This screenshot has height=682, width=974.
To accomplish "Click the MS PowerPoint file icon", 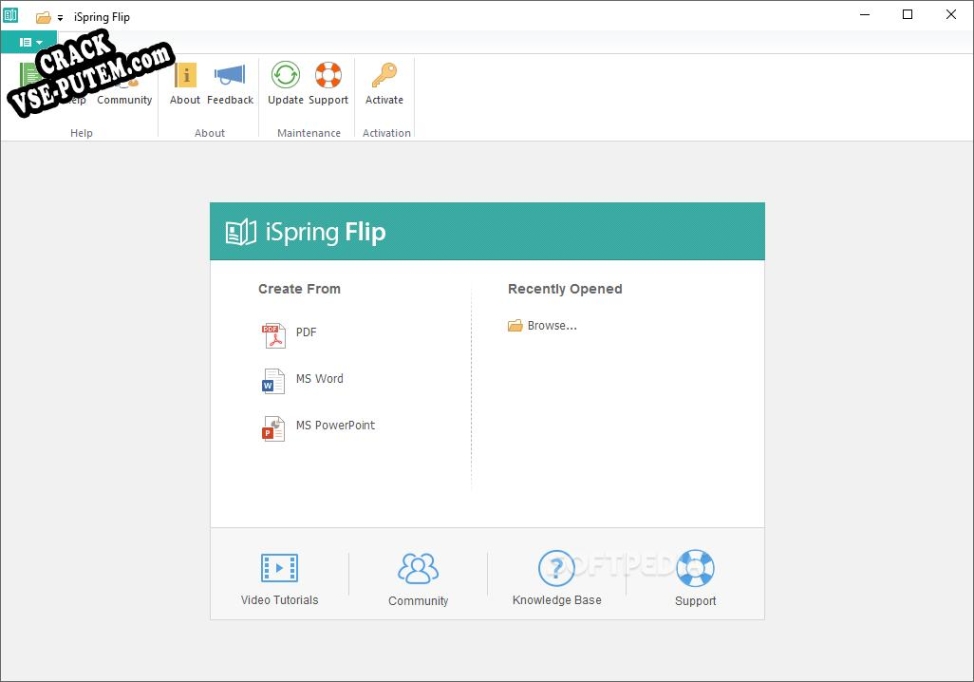I will tap(273, 429).
